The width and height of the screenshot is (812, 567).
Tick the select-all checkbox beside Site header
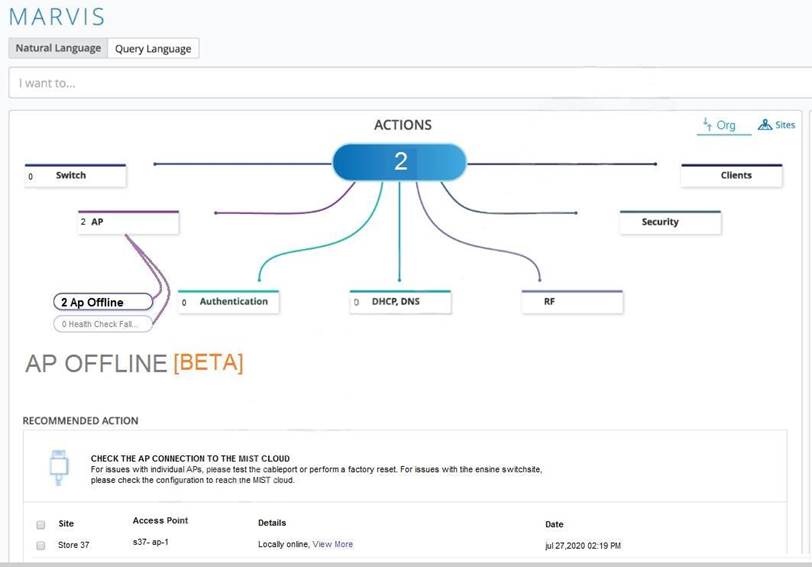point(41,524)
